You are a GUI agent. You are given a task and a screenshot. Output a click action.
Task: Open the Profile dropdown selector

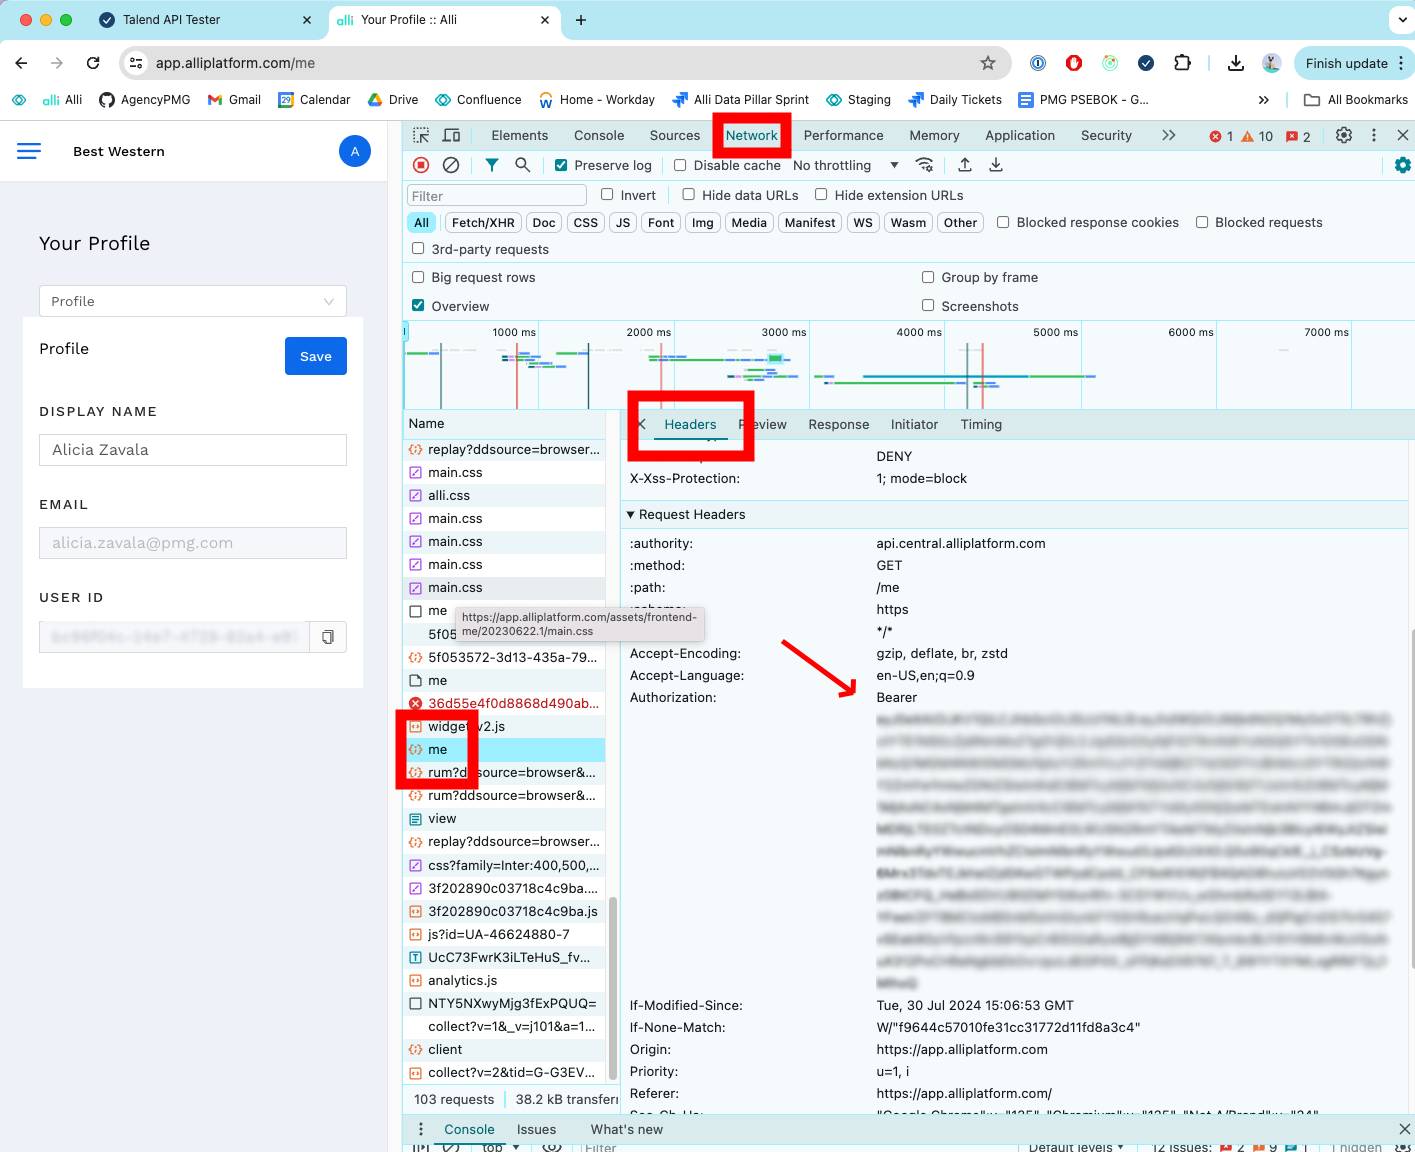pyautogui.click(x=192, y=301)
